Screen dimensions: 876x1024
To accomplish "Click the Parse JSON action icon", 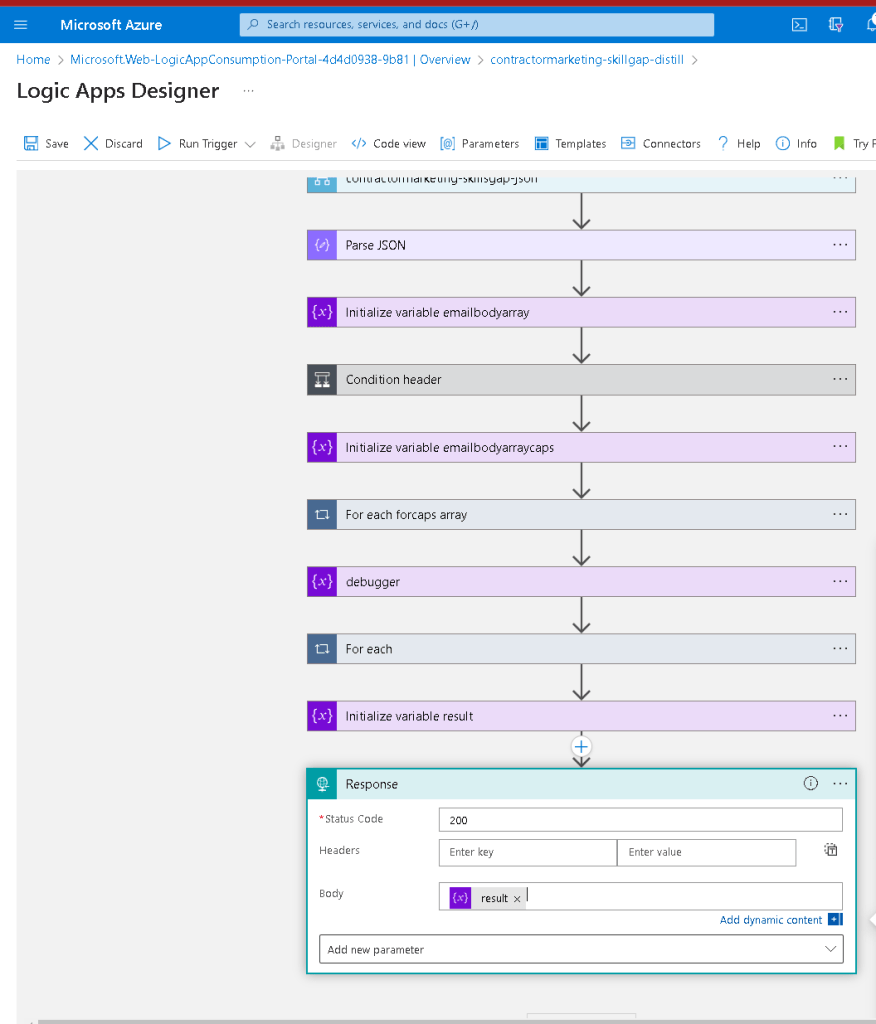I will point(322,245).
